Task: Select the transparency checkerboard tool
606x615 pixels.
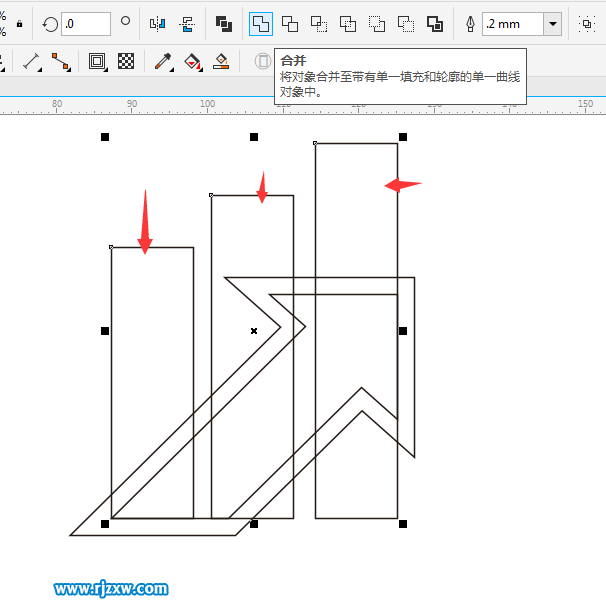Action: [x=127, y=62]
